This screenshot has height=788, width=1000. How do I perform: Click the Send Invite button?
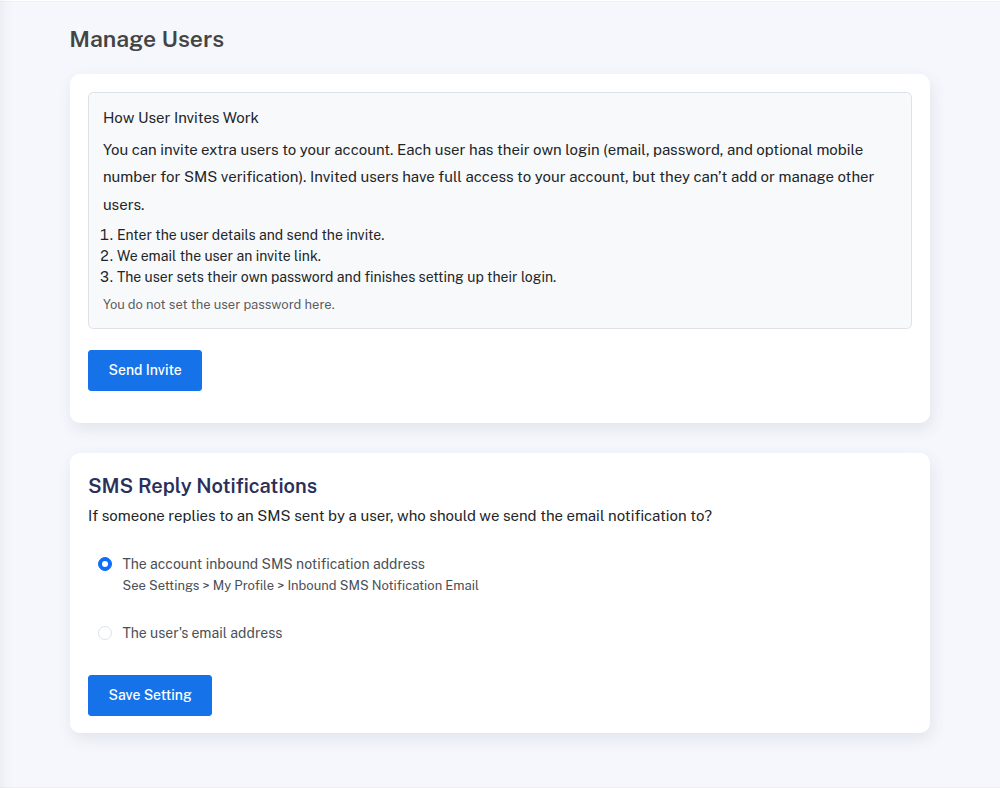pos(145,370)
